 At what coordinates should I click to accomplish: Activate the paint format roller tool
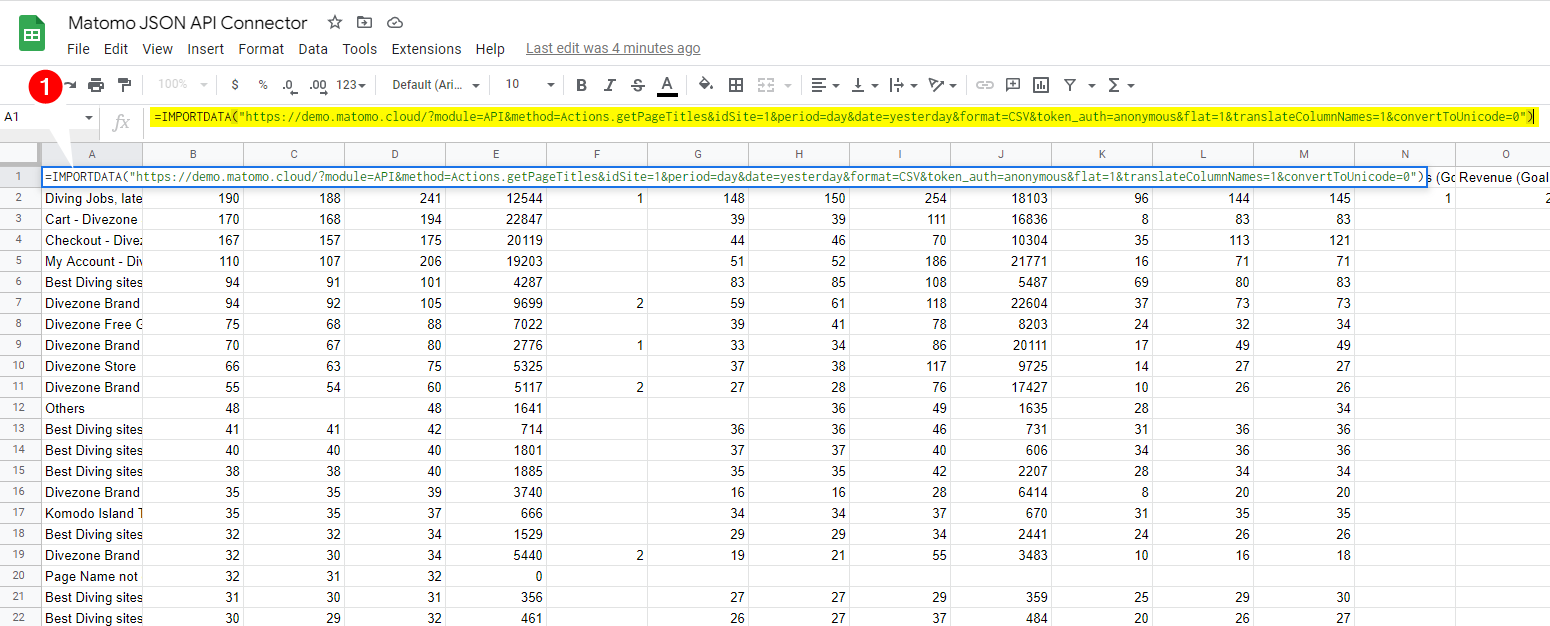point(124,85)
